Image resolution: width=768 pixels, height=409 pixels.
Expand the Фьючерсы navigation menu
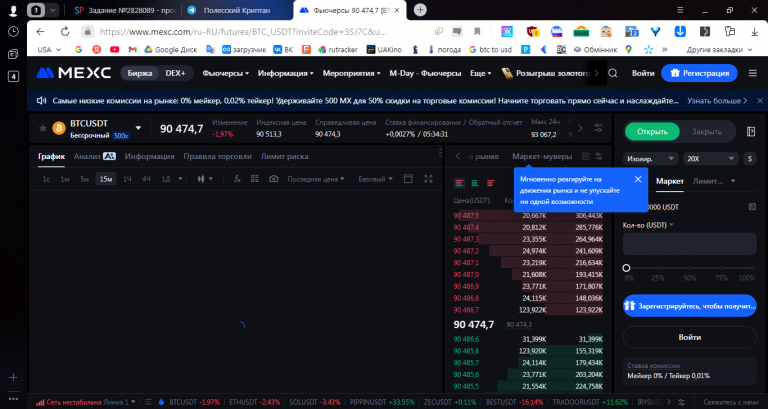point(226,73)
